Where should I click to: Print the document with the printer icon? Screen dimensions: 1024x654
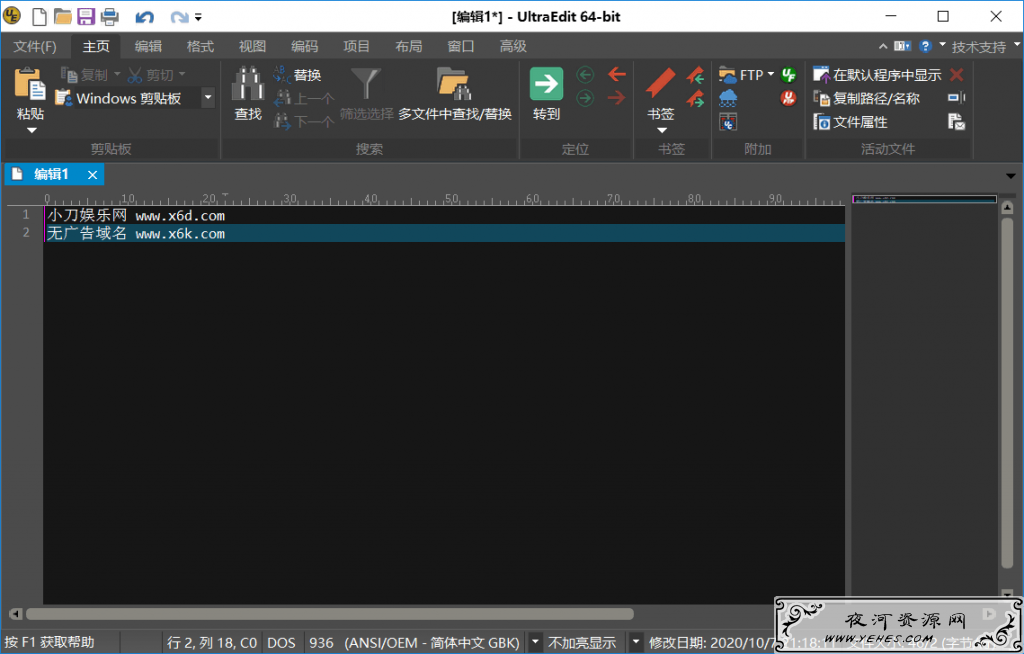pyautogui.click(x=110, y=16)
